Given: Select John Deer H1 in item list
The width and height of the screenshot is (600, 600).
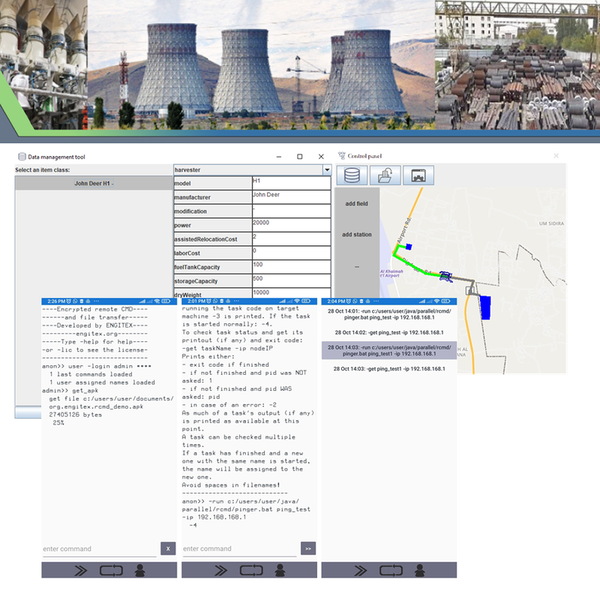Looking at the screenshot, I should (x=93, y=184).
